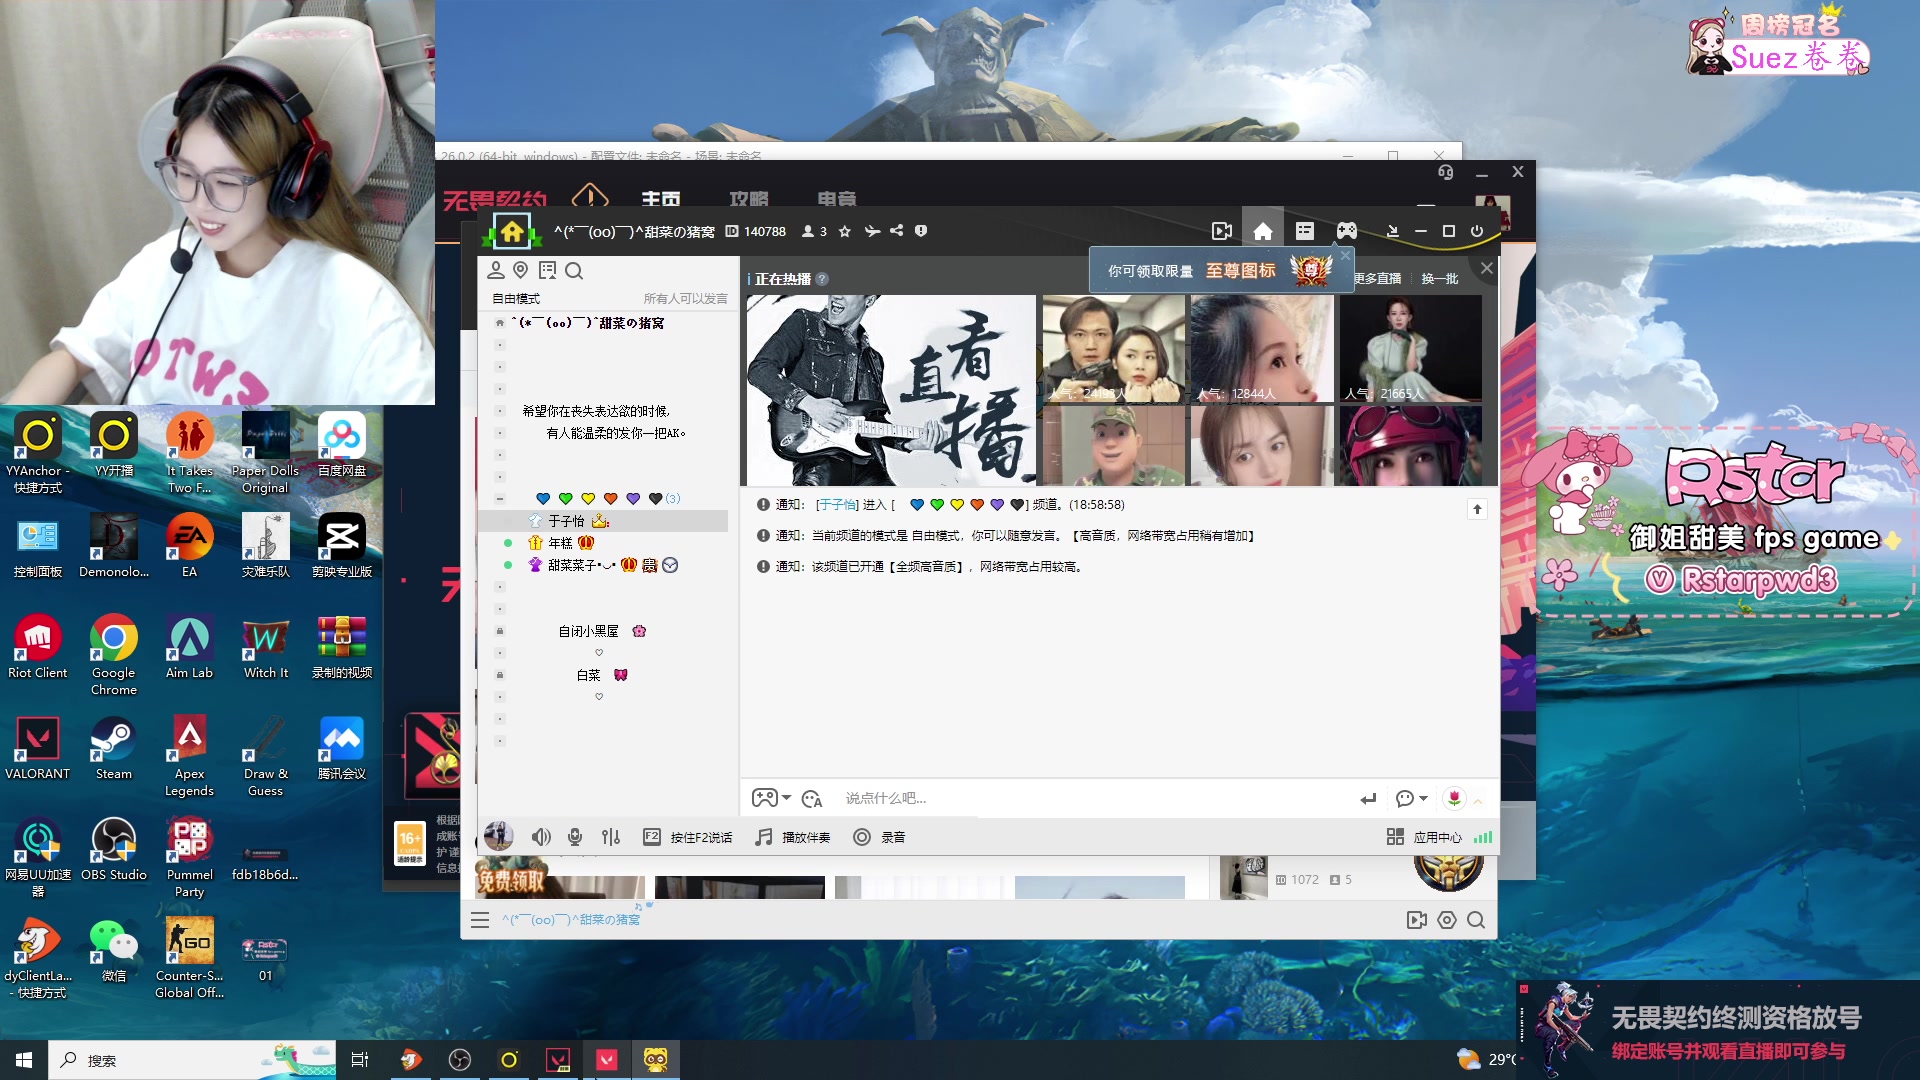Open the channel notice board icon
The image size is (1920, 1080).
coord(547,270)
